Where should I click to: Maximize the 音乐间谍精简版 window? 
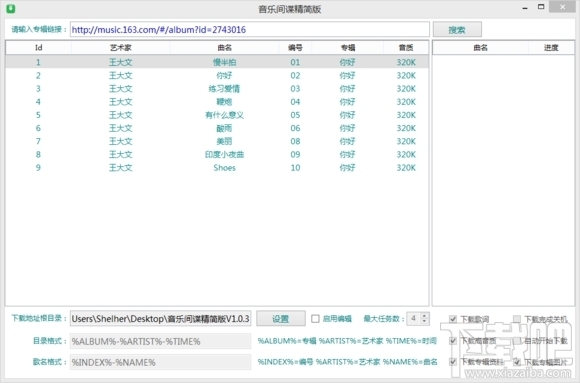(541, 7)
